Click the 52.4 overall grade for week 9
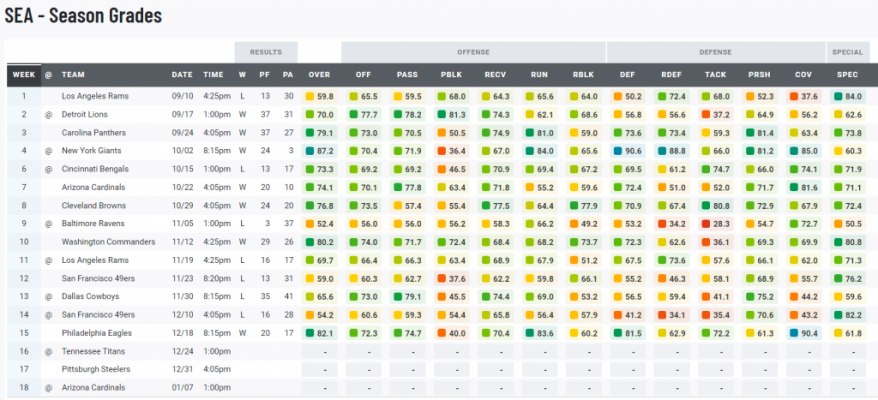Viewport: 878px width, 400px height. coord(319,224)
